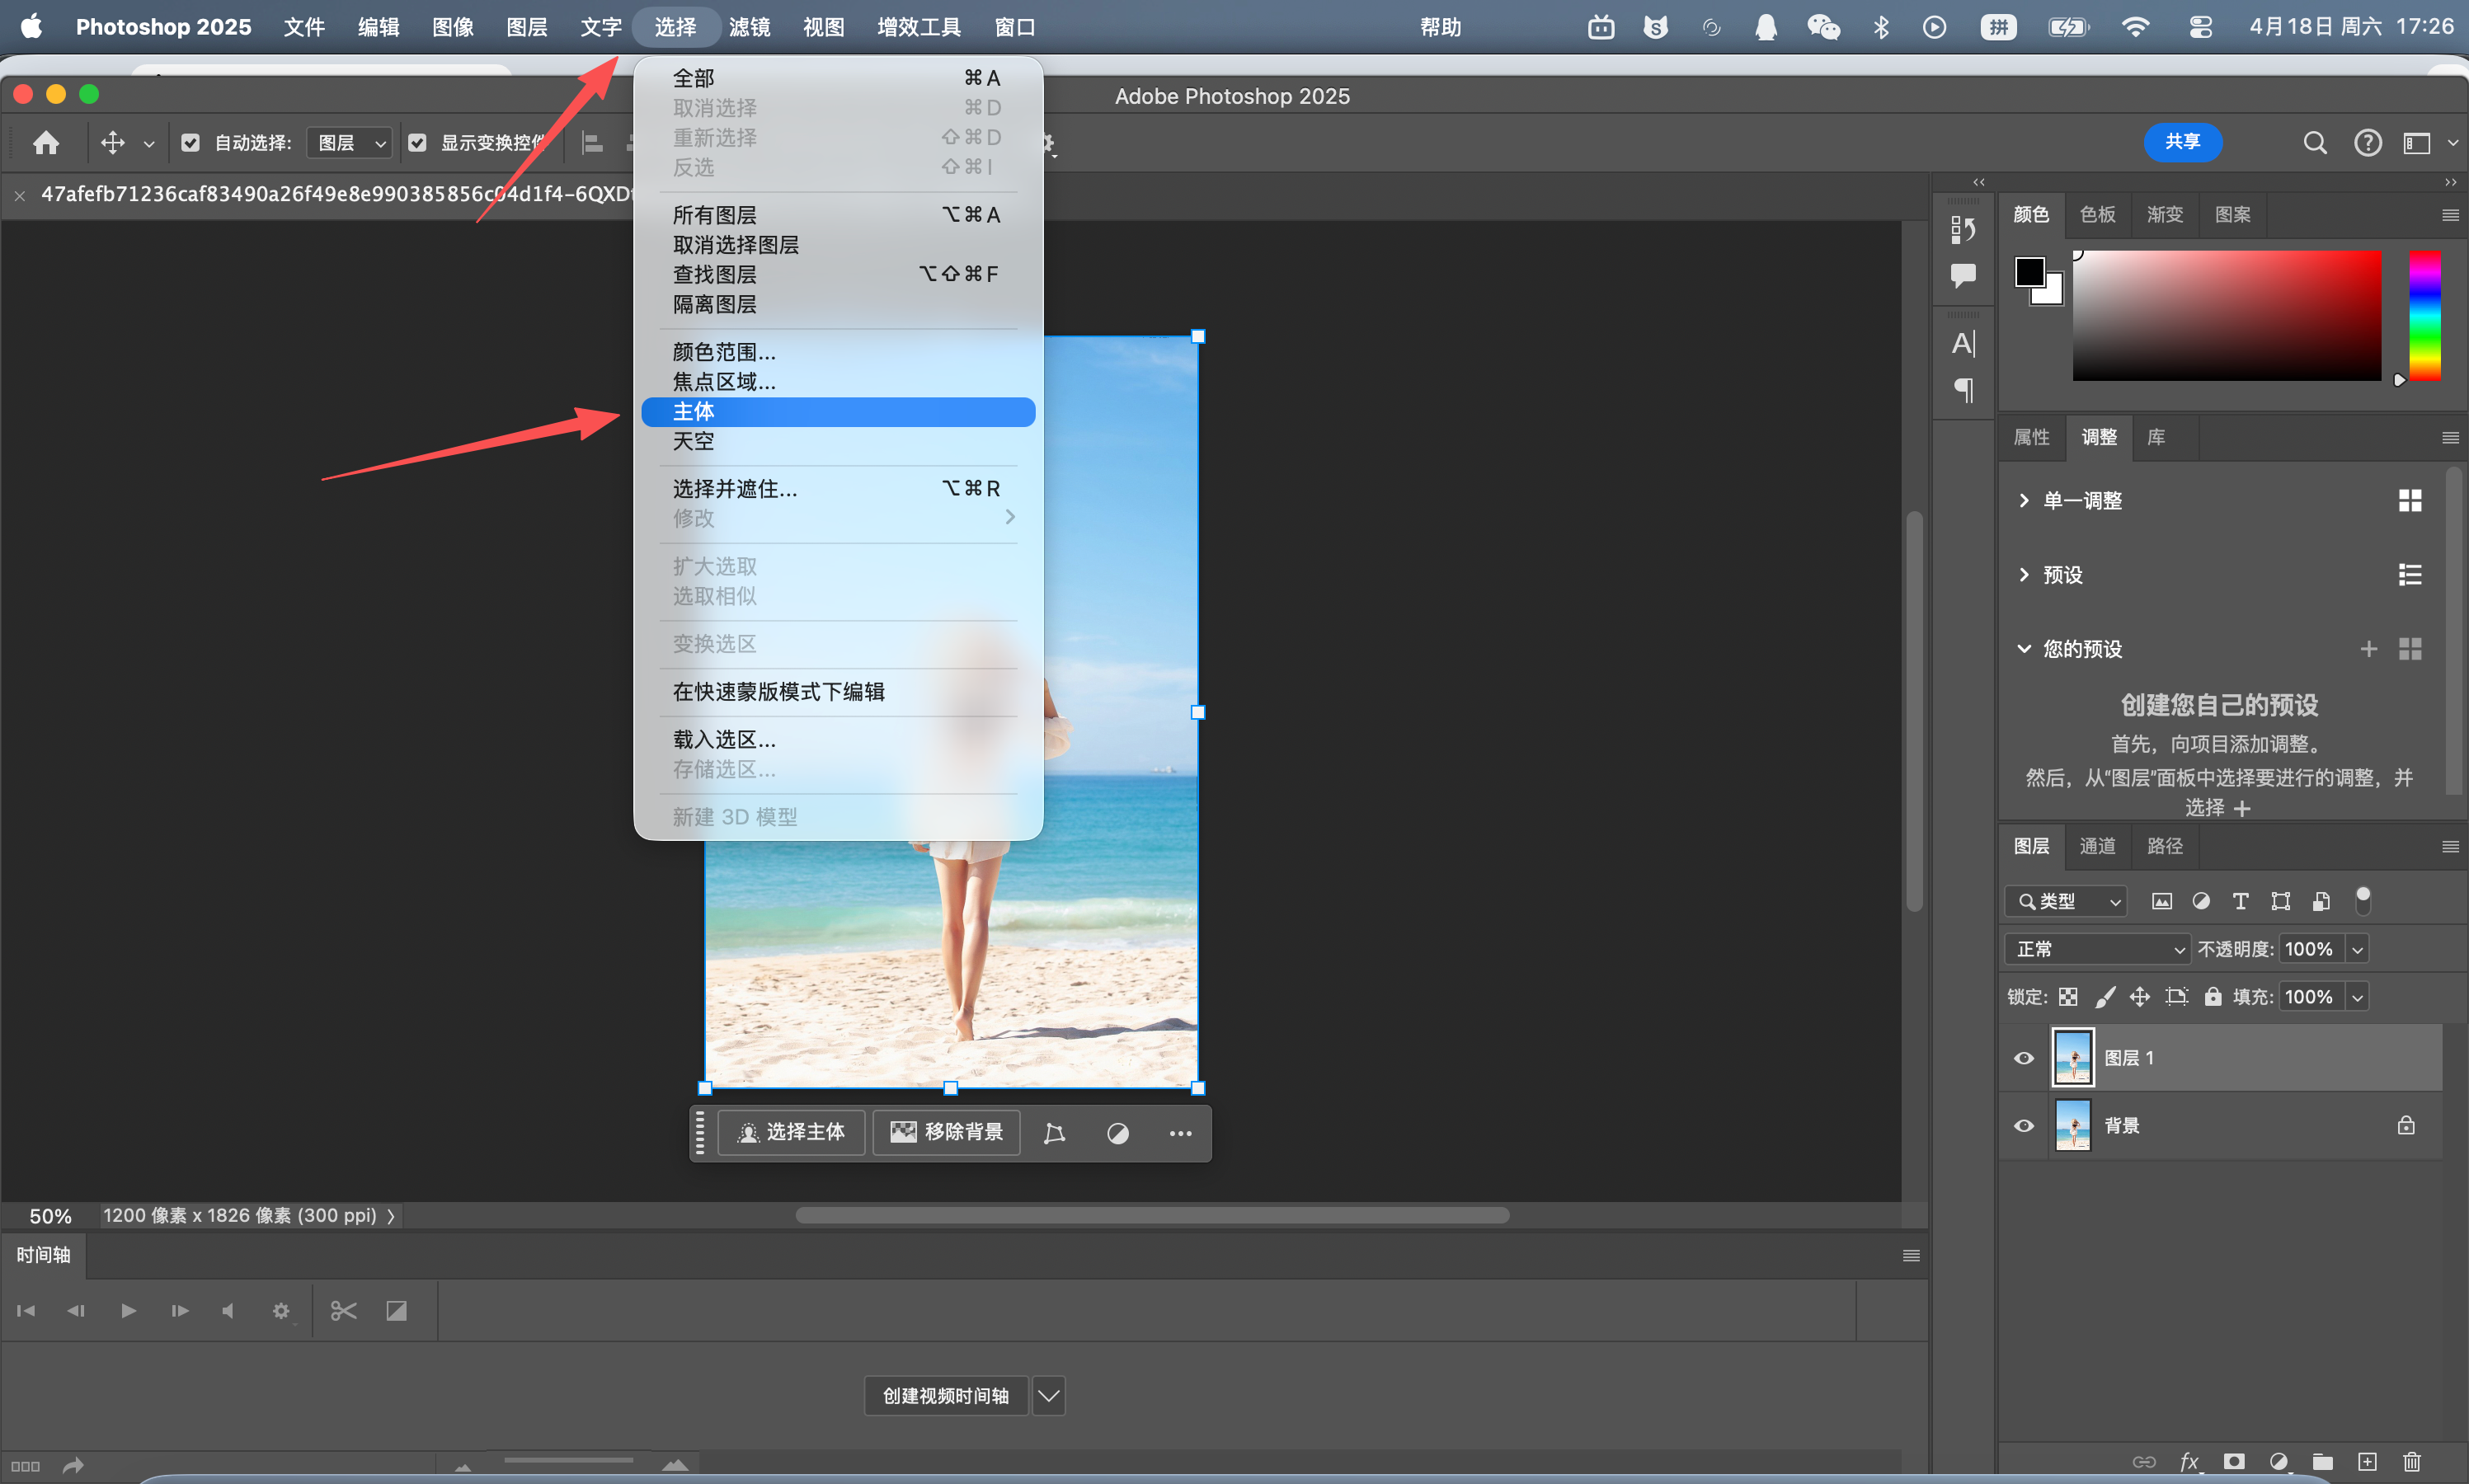Open the 不透明度 opacity dropdown arrow
Viewport: 2469px width, 1484px height.
(x=2357, y=949)
